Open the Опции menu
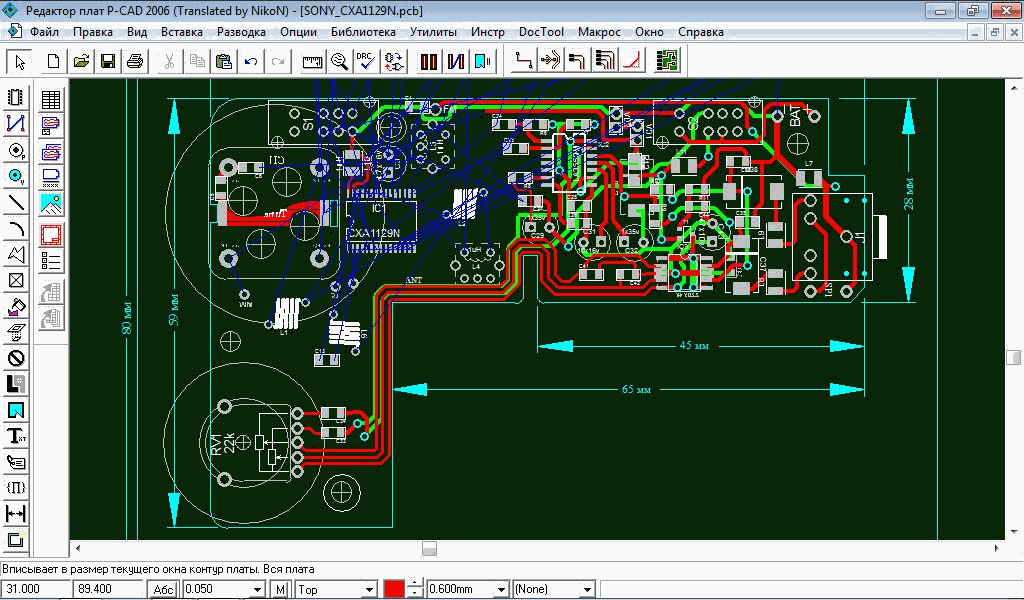 [298, 32]
